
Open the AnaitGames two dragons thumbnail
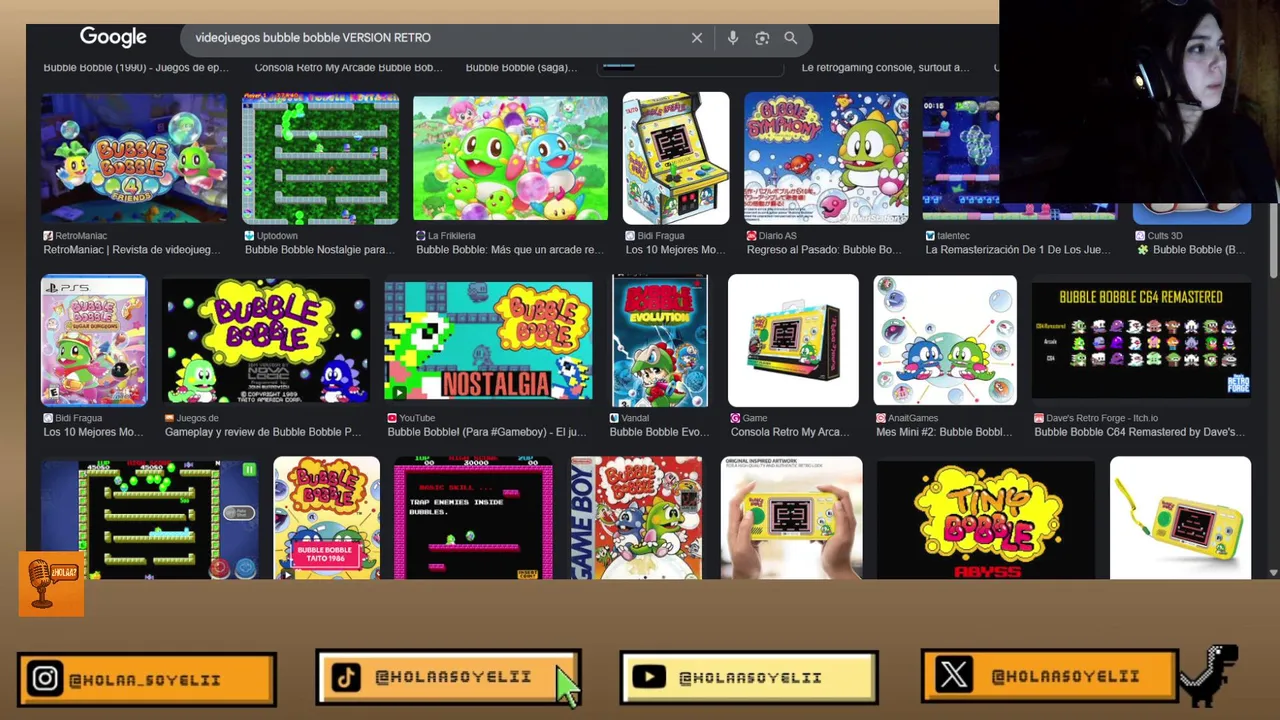point(945,341)
